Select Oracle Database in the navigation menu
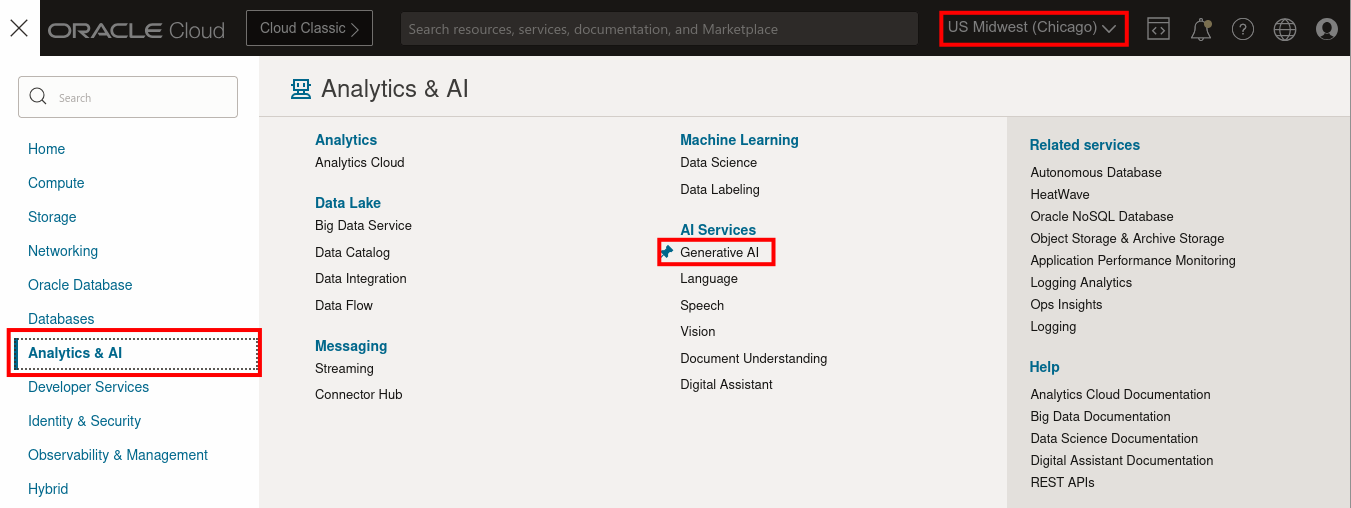 coord(80,285)
